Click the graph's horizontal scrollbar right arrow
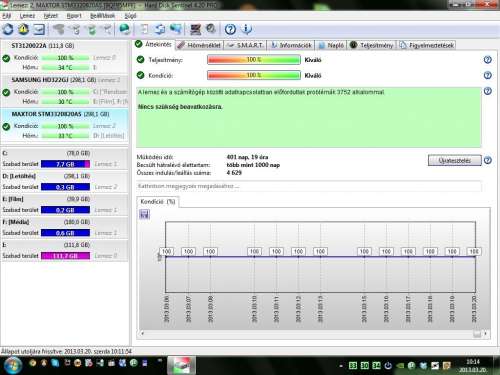 tap(486, 333)
